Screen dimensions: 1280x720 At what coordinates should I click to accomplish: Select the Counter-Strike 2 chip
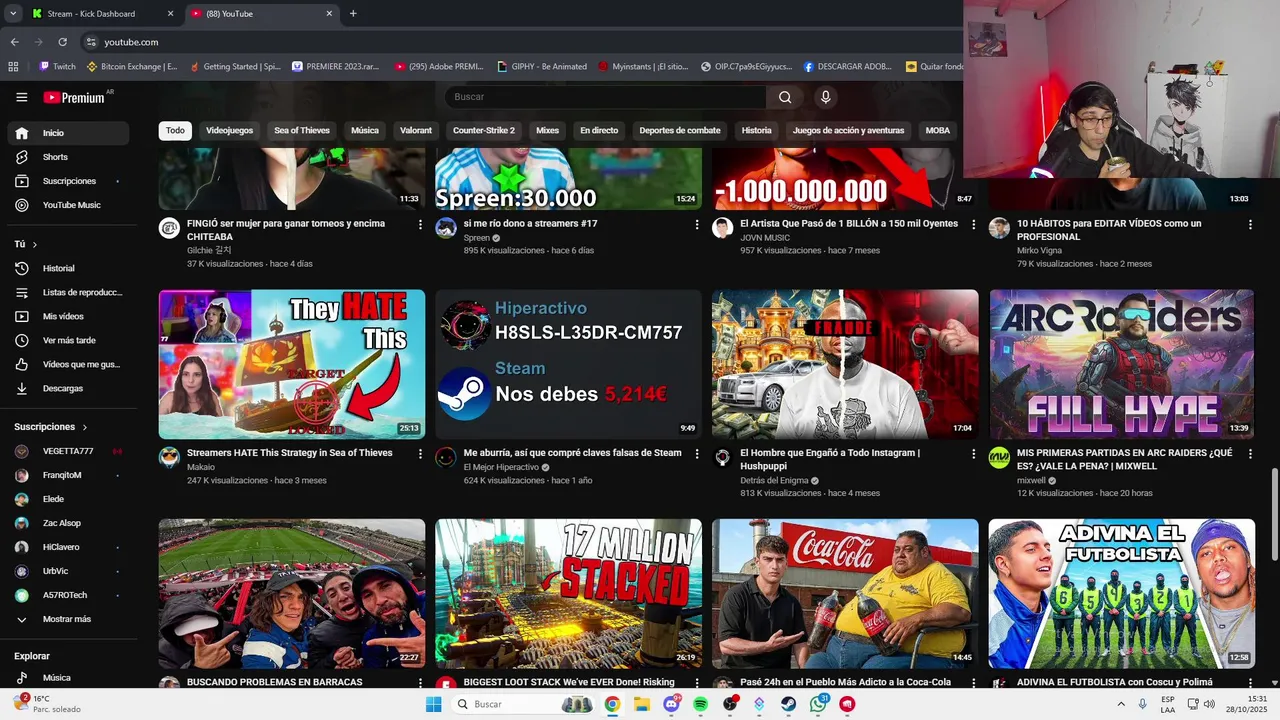484,130
